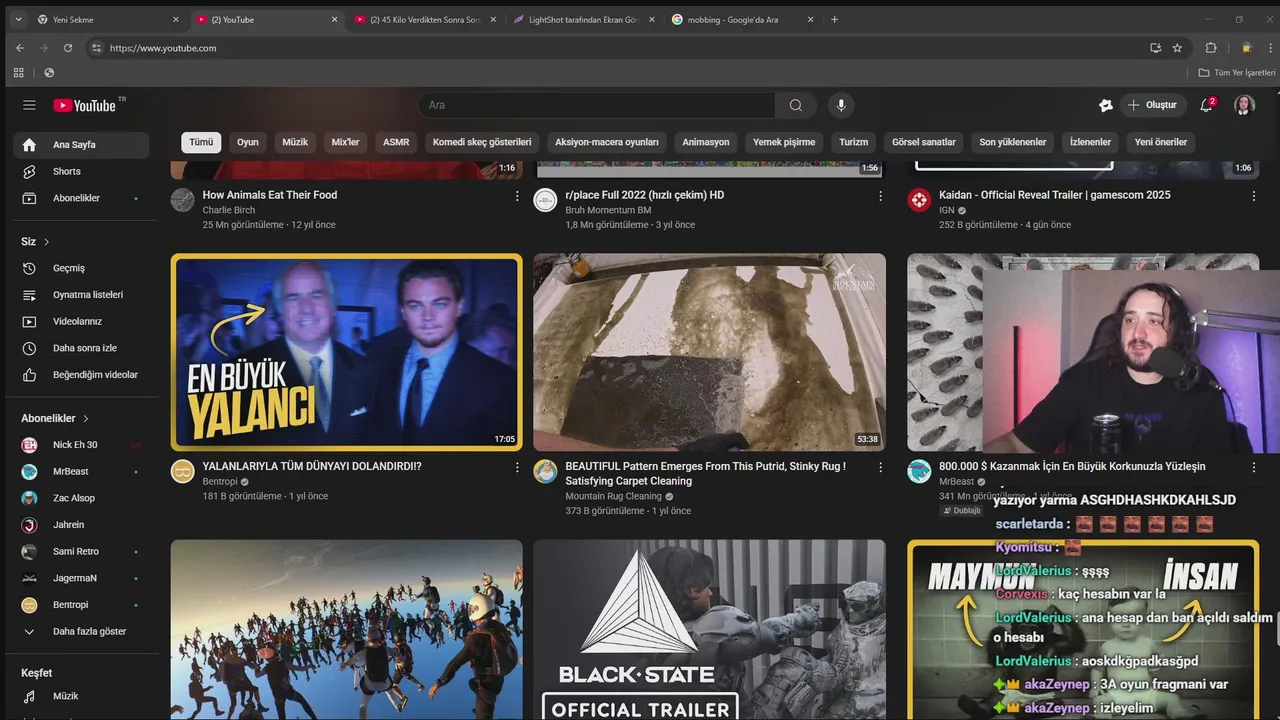Viewport: 1280px width, 720px height.
Task: Open Müzik under Keşfet
Action: (x=82, y=696)
